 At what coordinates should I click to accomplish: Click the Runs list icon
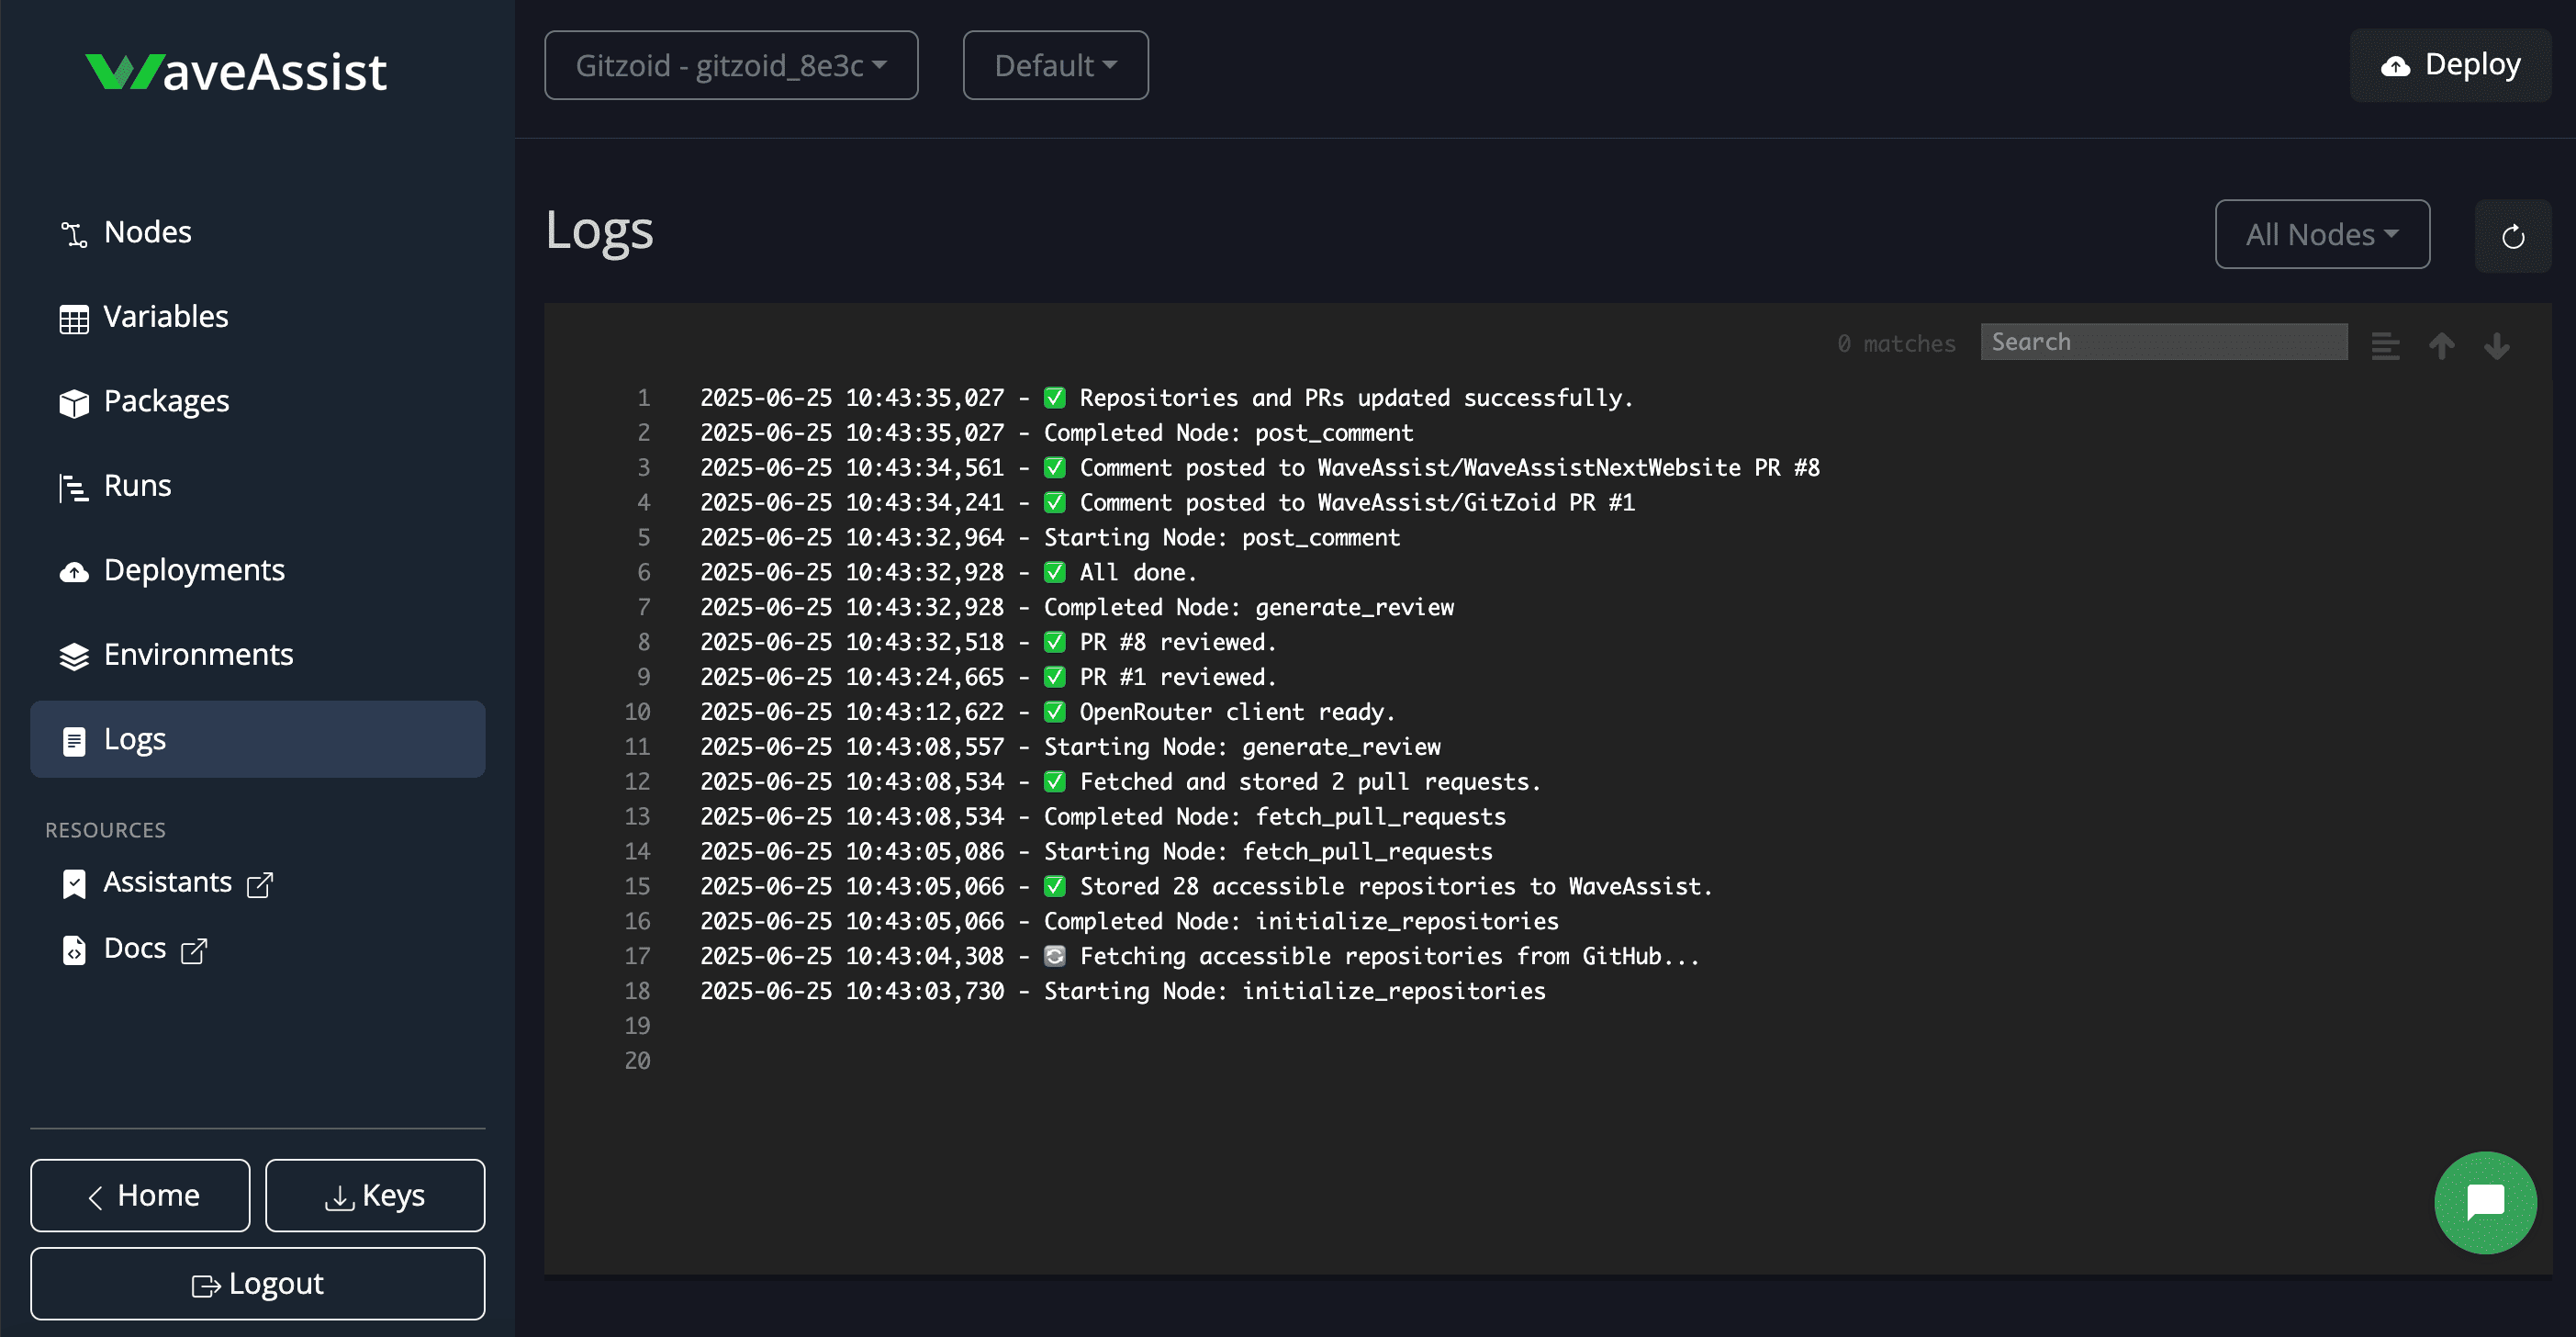[74, 488]
